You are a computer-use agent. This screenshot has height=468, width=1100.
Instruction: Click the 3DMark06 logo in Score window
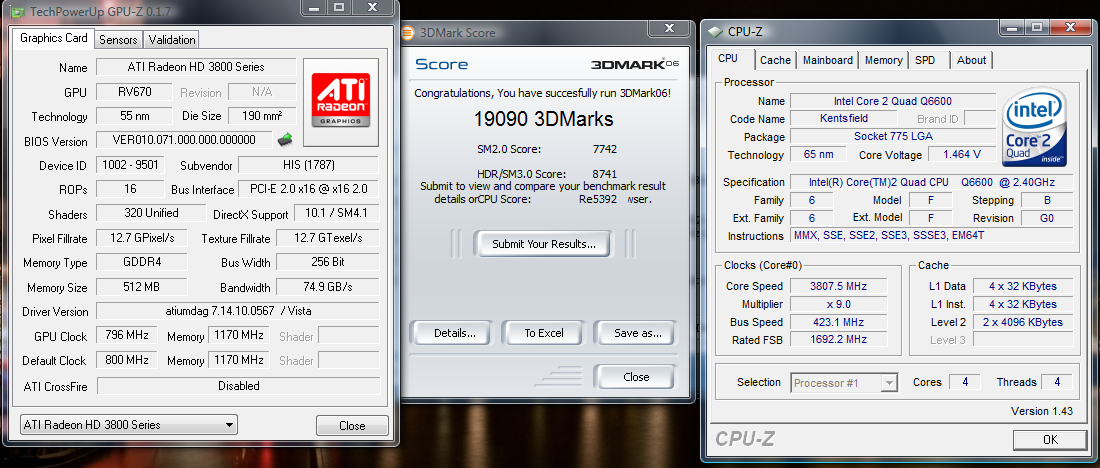click(635, 64)
